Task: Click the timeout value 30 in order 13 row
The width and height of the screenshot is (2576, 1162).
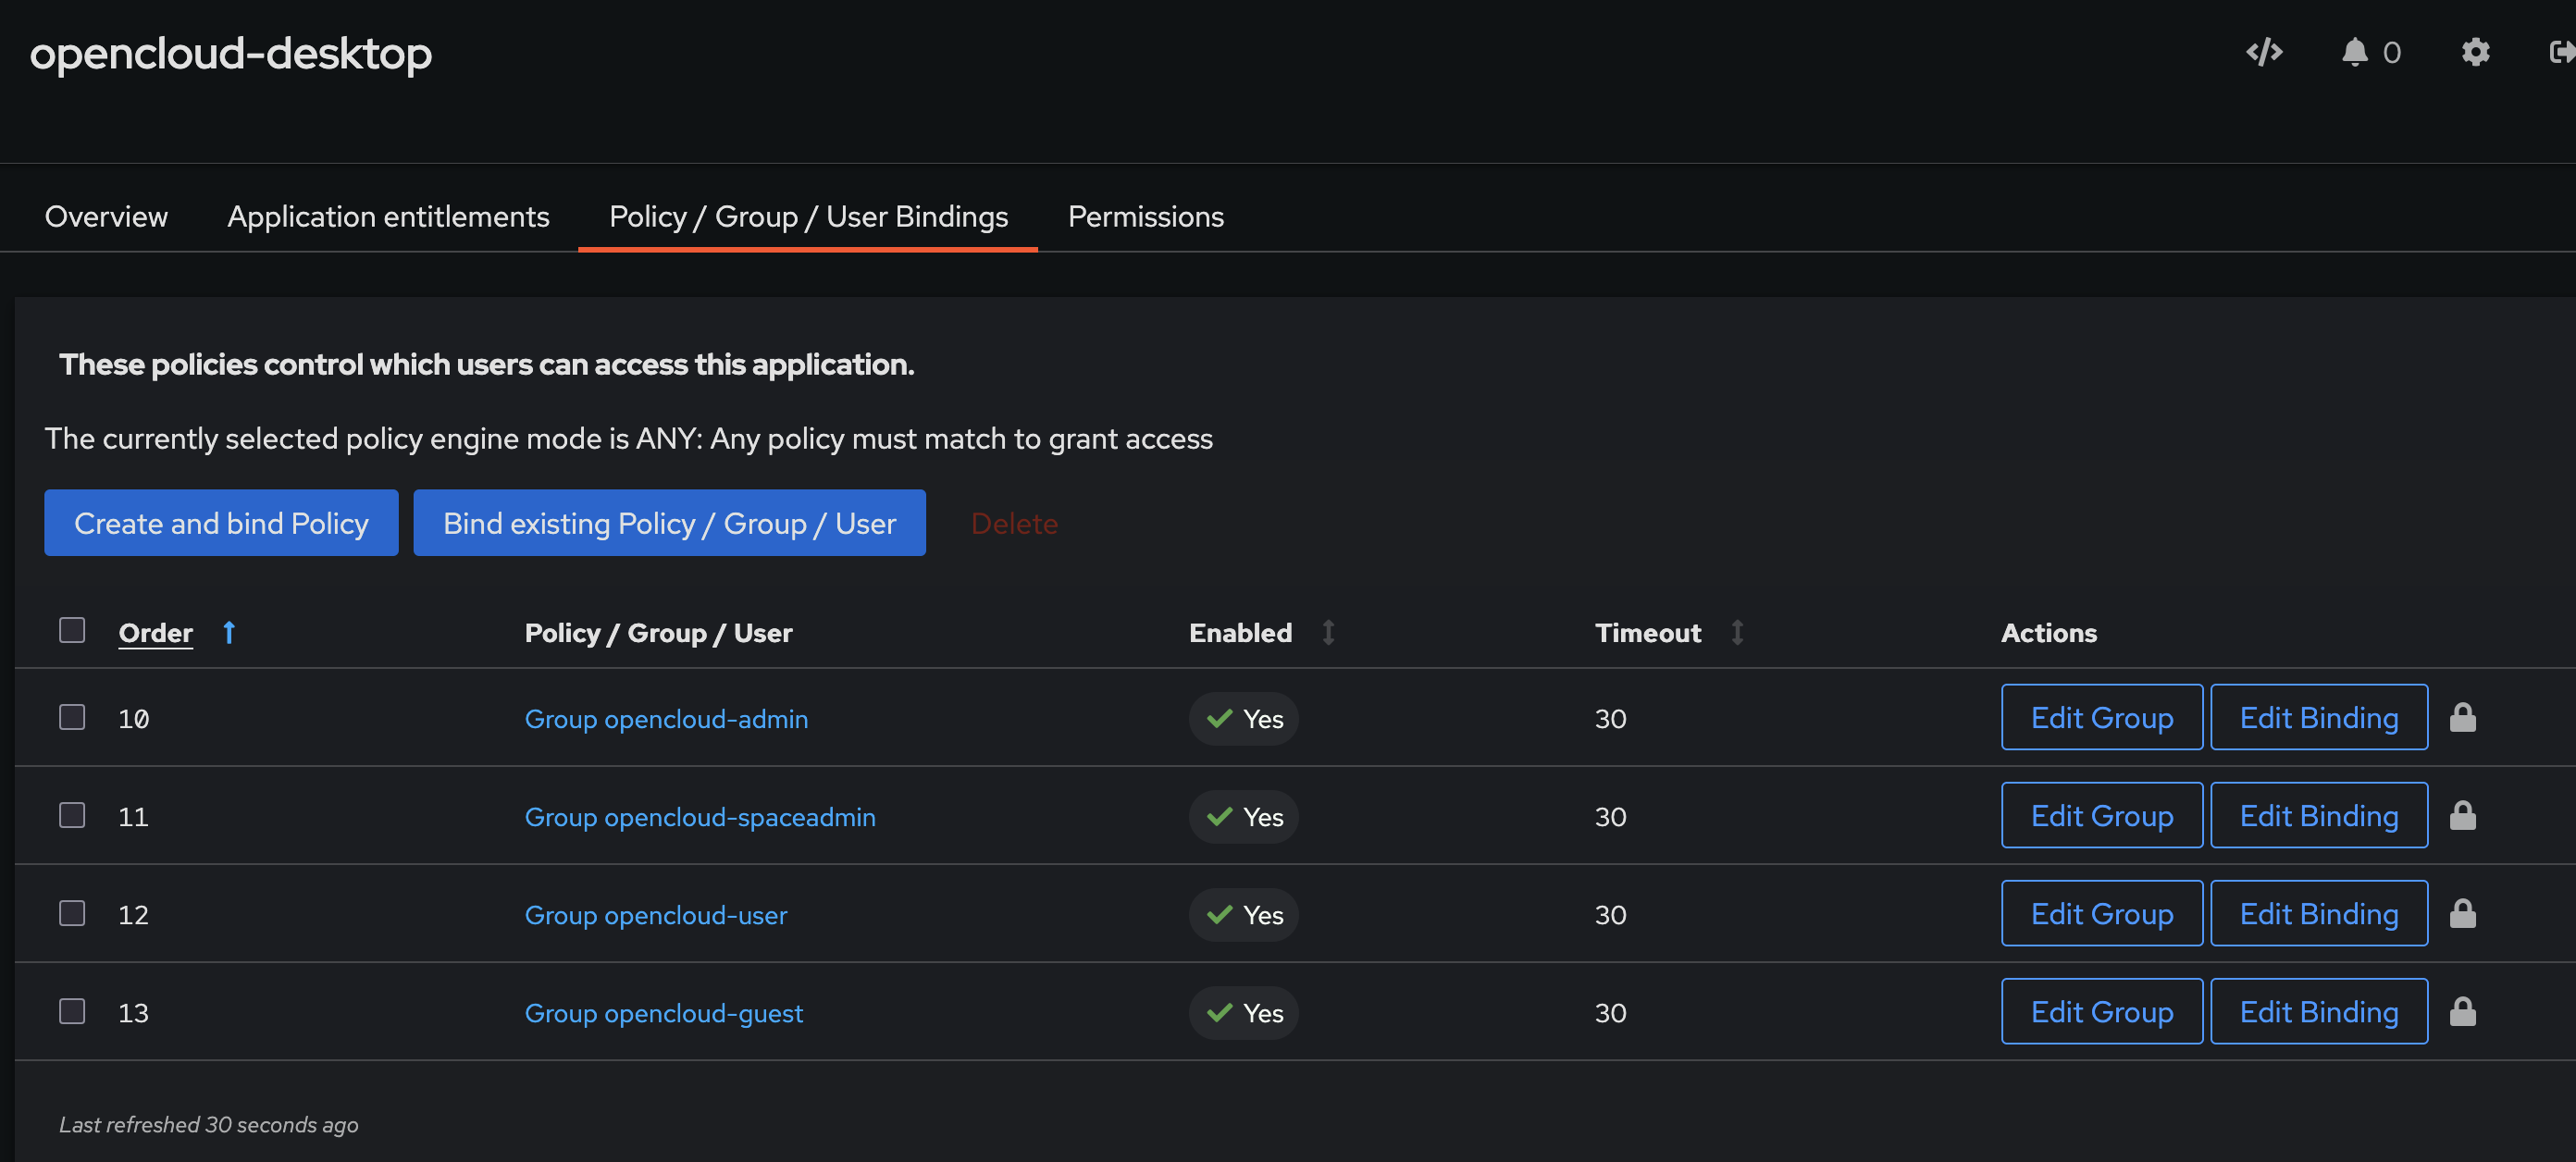Action: (x=1610, y=1013)
